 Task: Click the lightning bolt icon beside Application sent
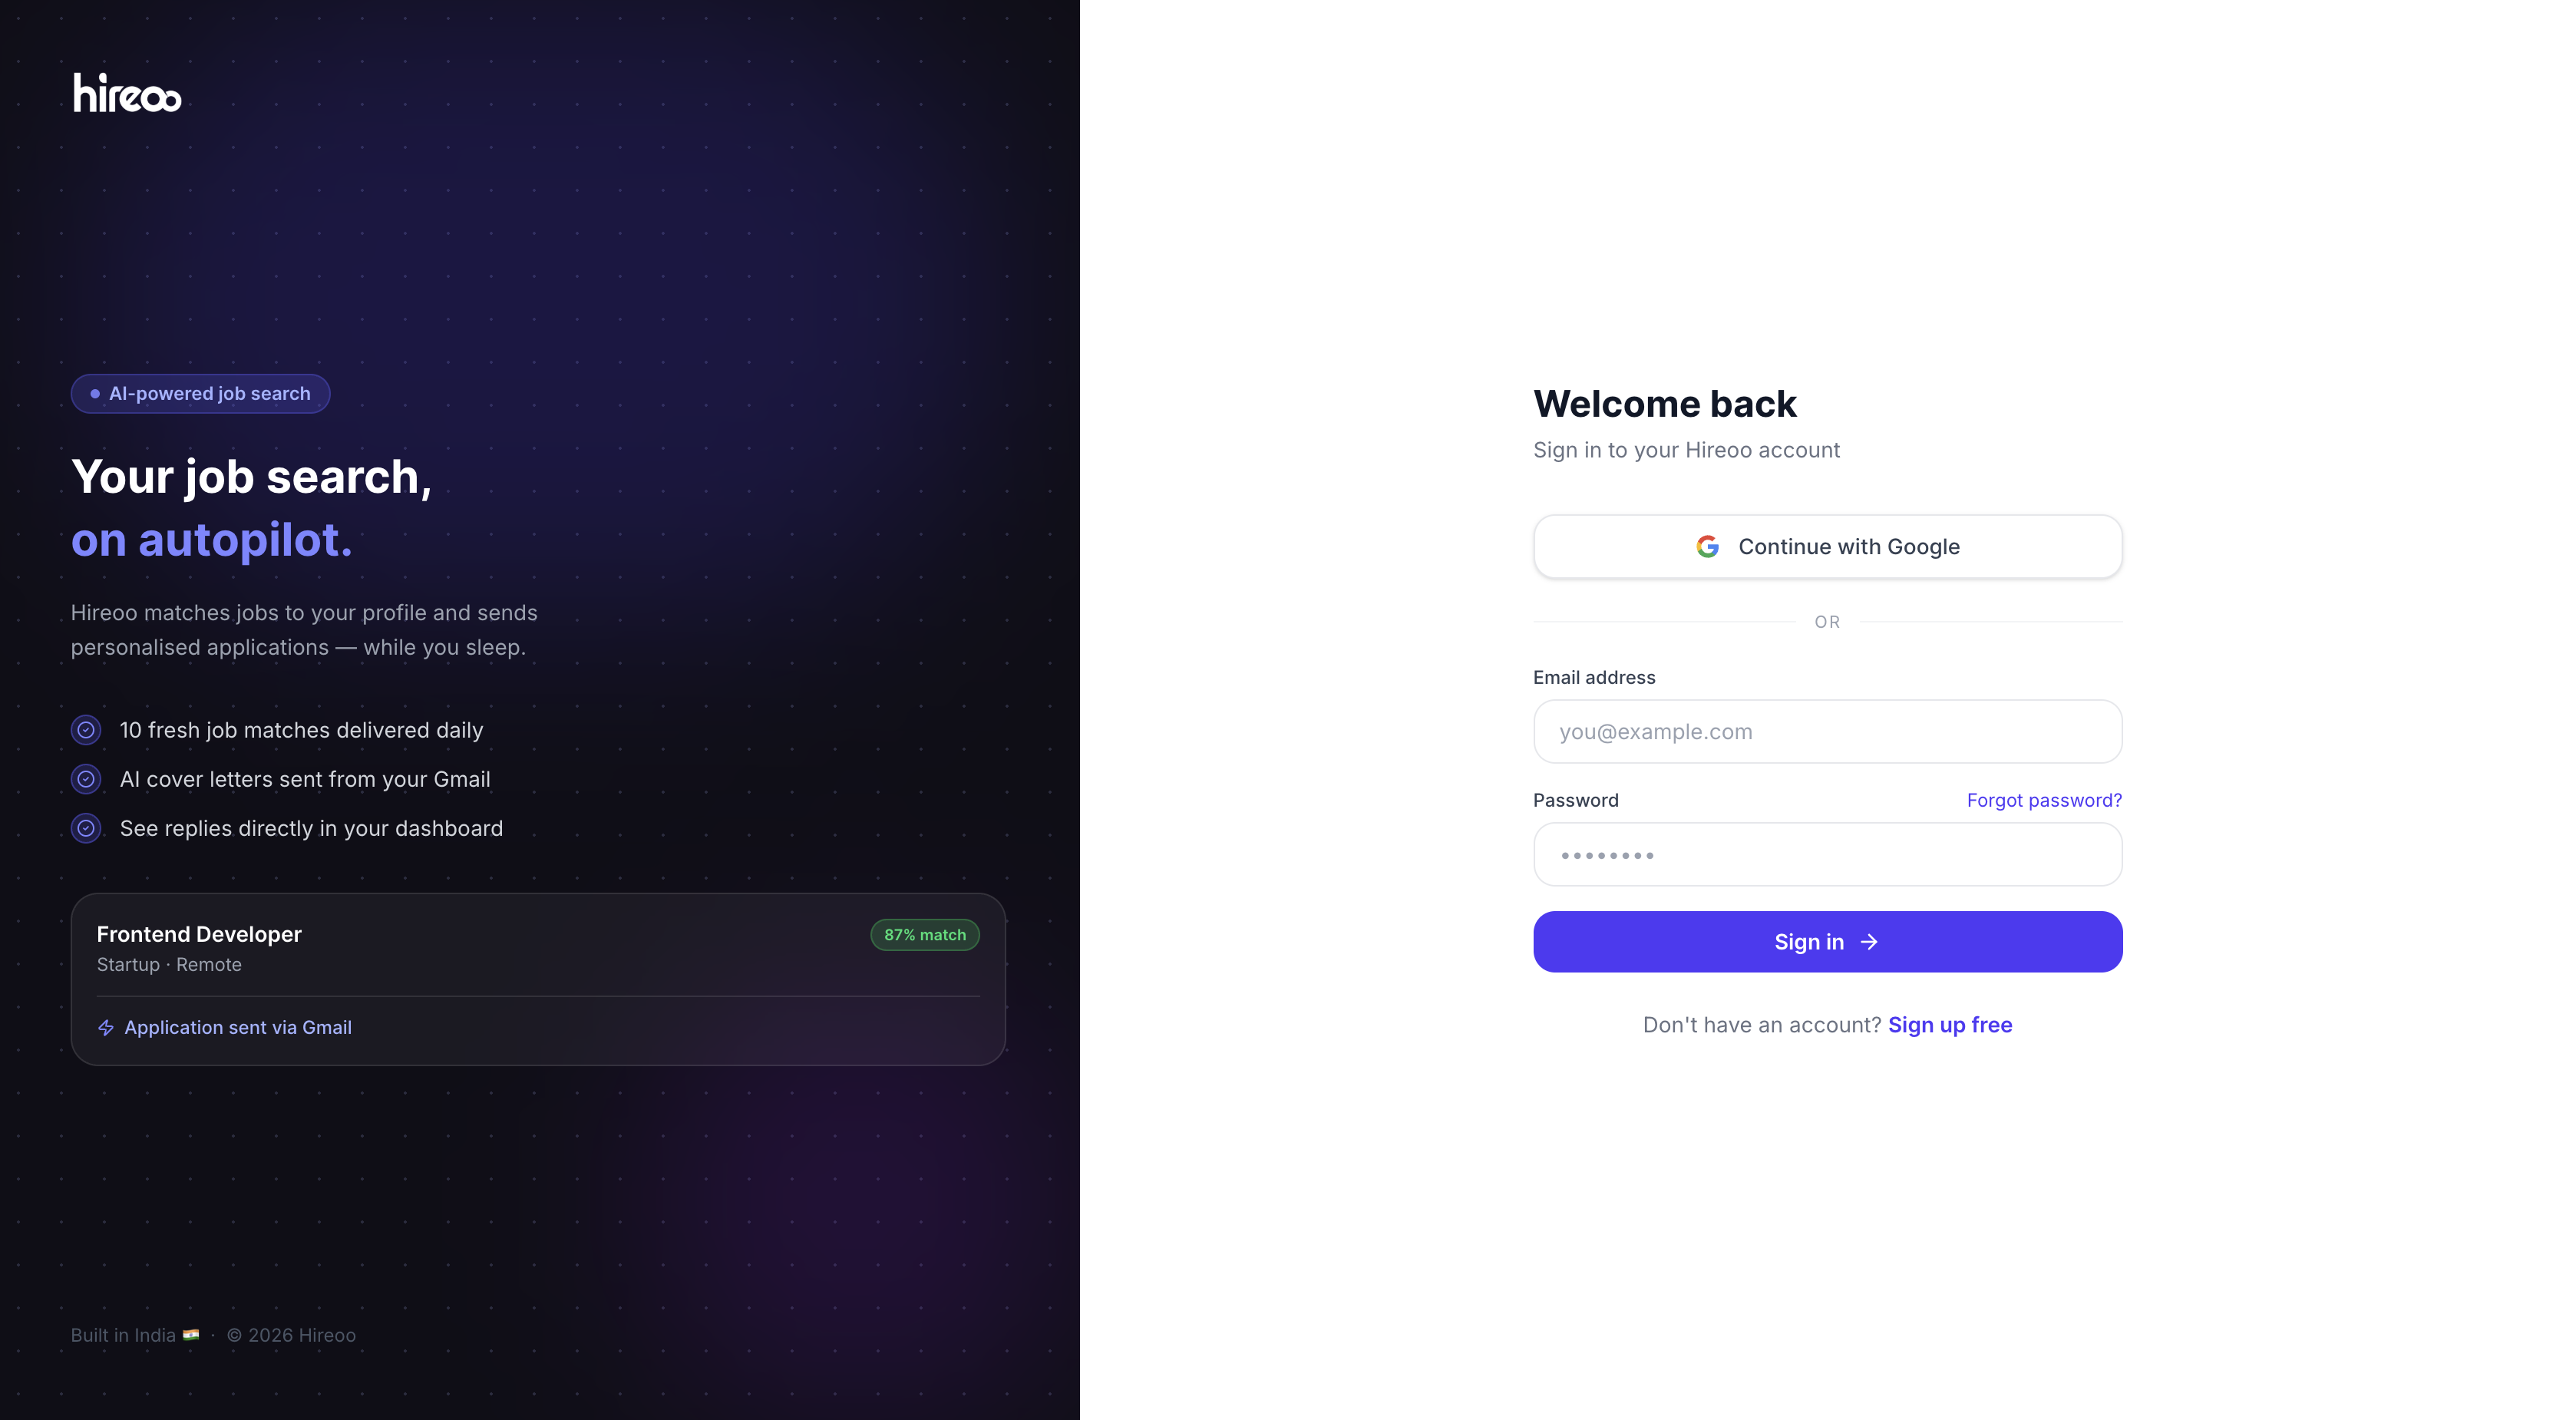click(x=106, y=1027)
